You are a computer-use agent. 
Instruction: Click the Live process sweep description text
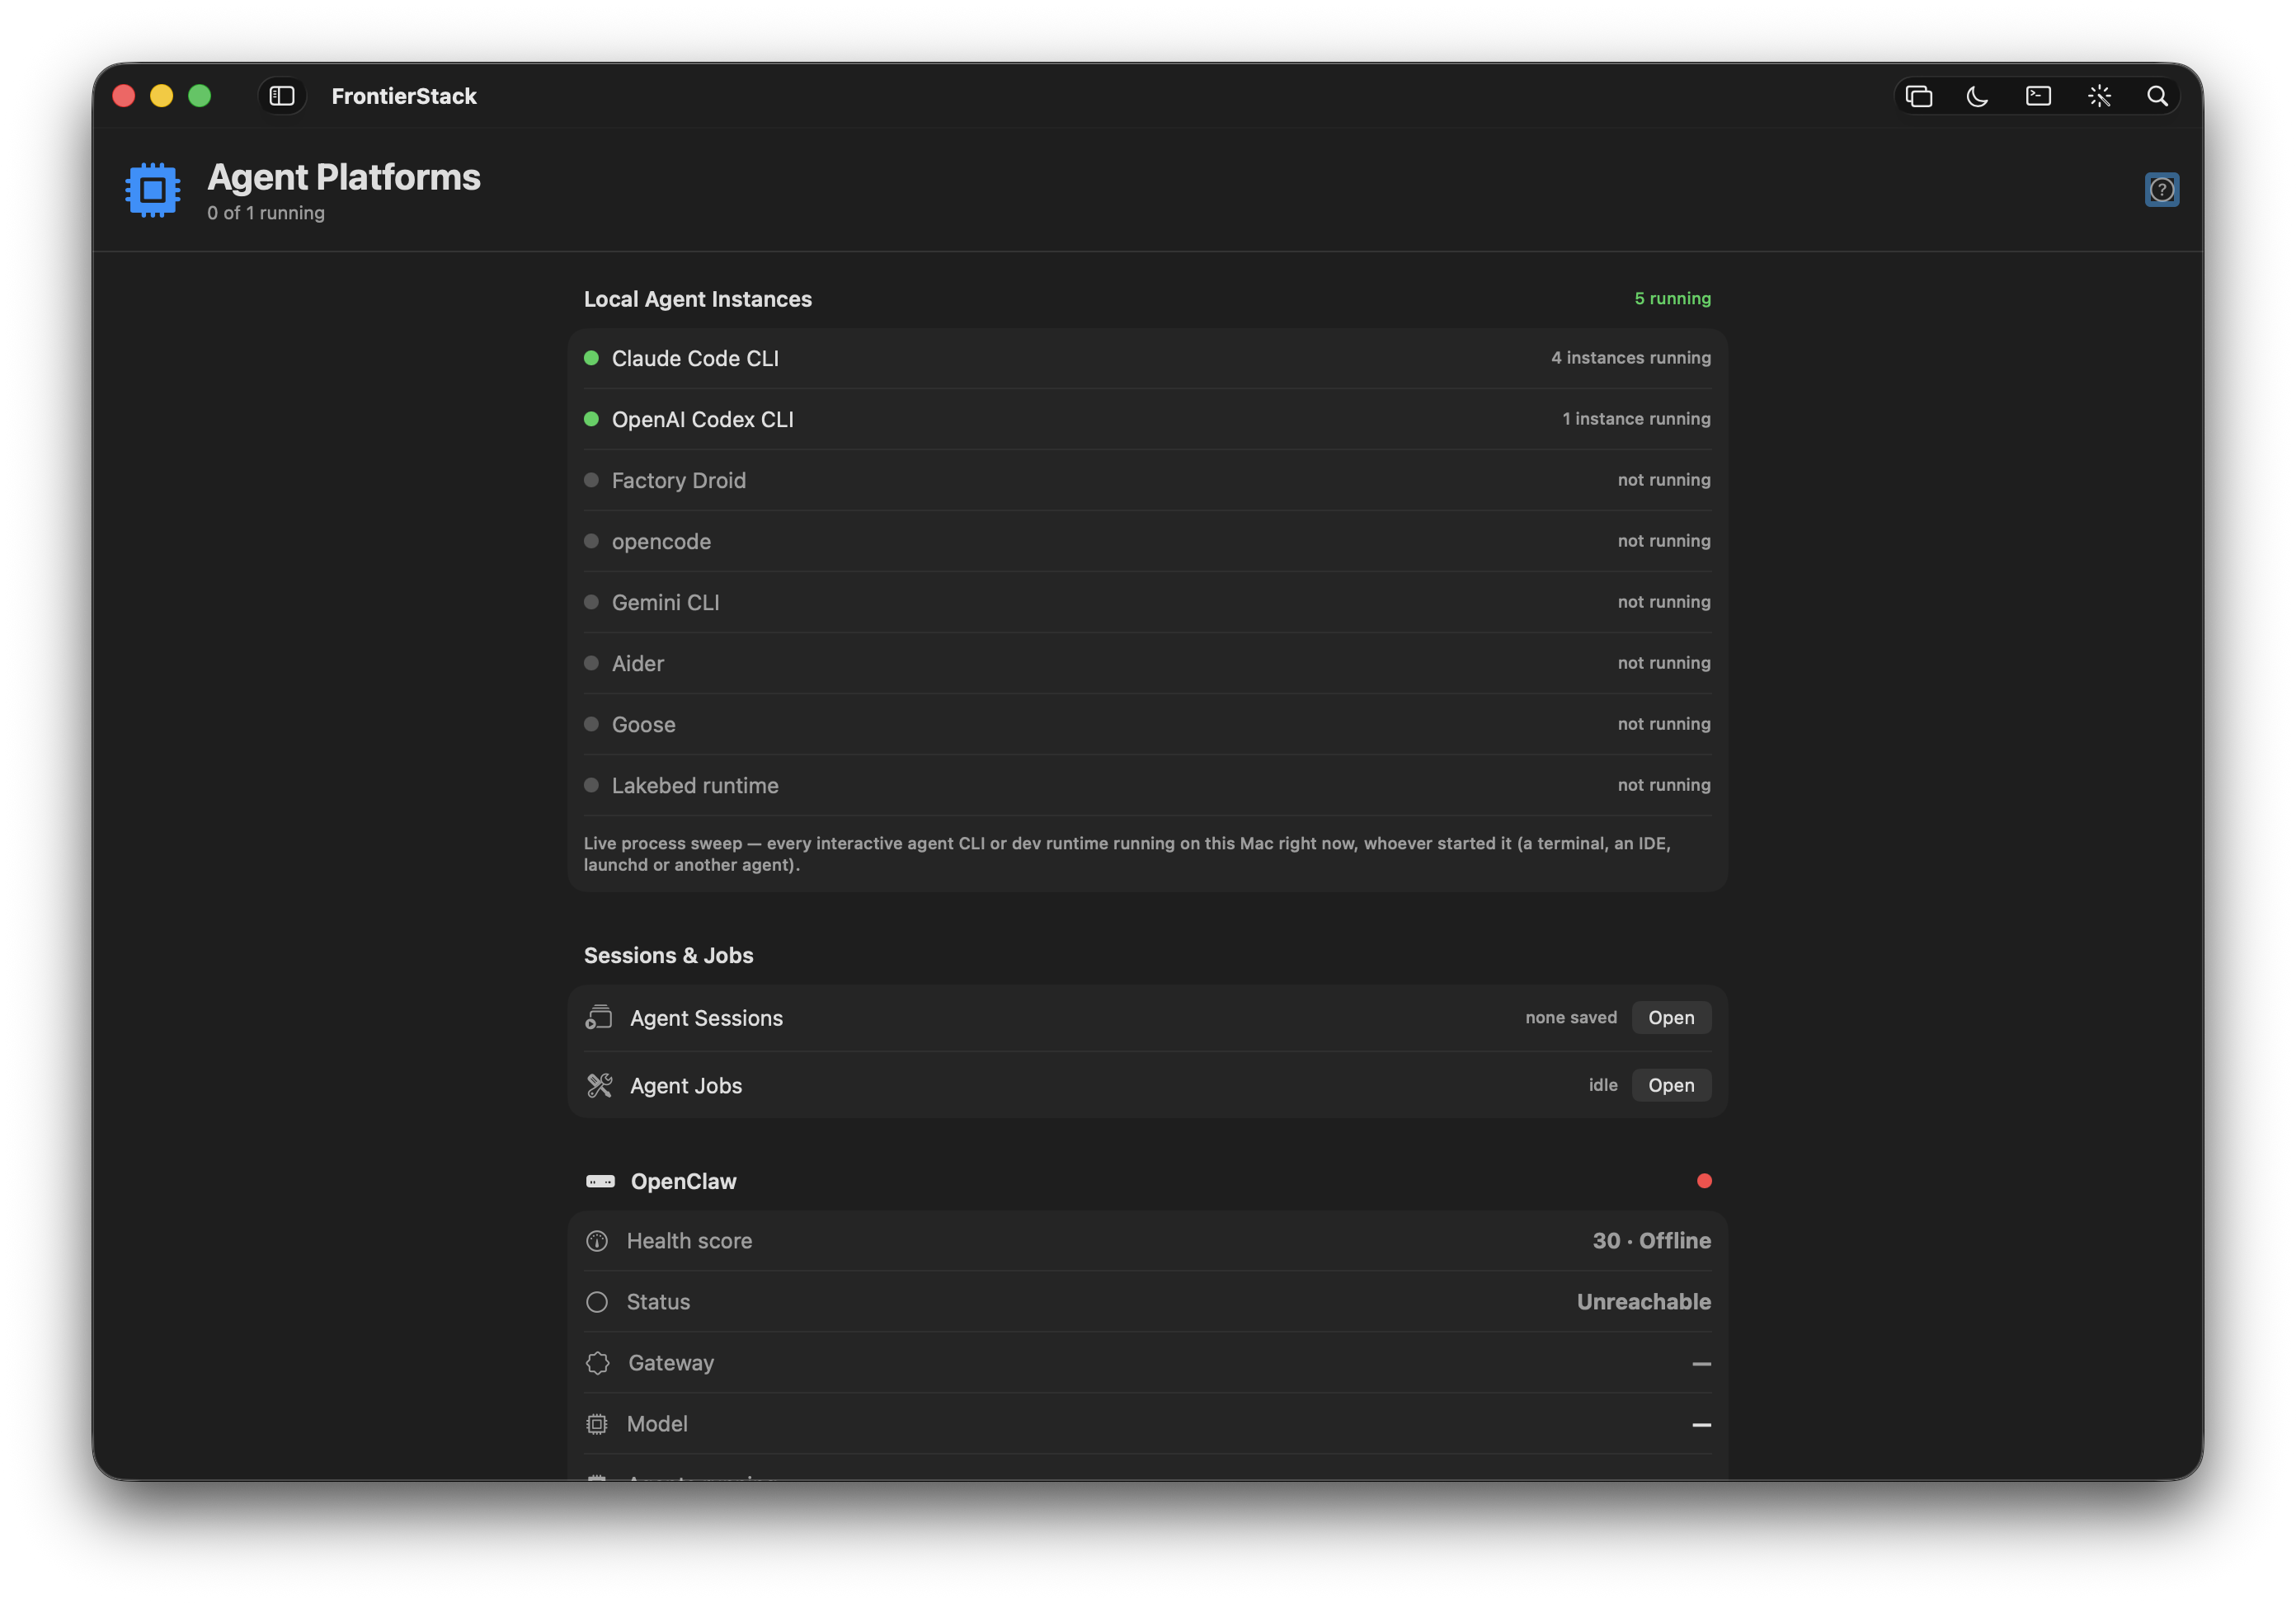(x=1127, y=854)
